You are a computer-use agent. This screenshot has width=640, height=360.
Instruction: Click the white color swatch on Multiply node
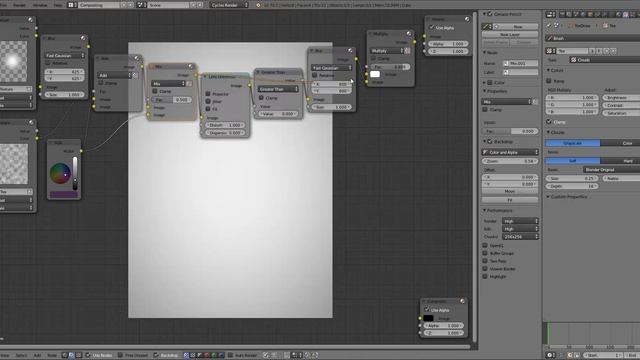375,74
